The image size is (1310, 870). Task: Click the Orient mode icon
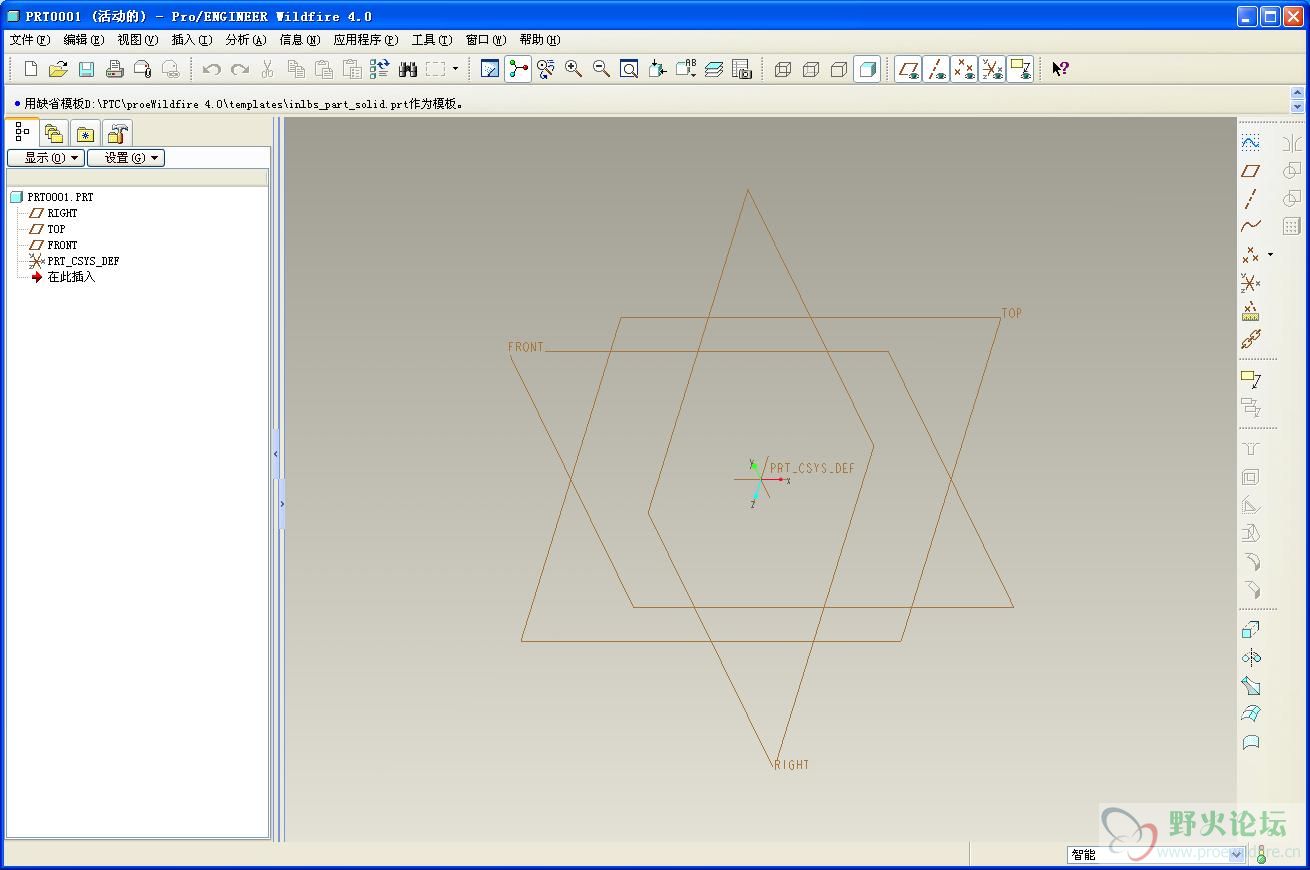[x=546, y=69]
